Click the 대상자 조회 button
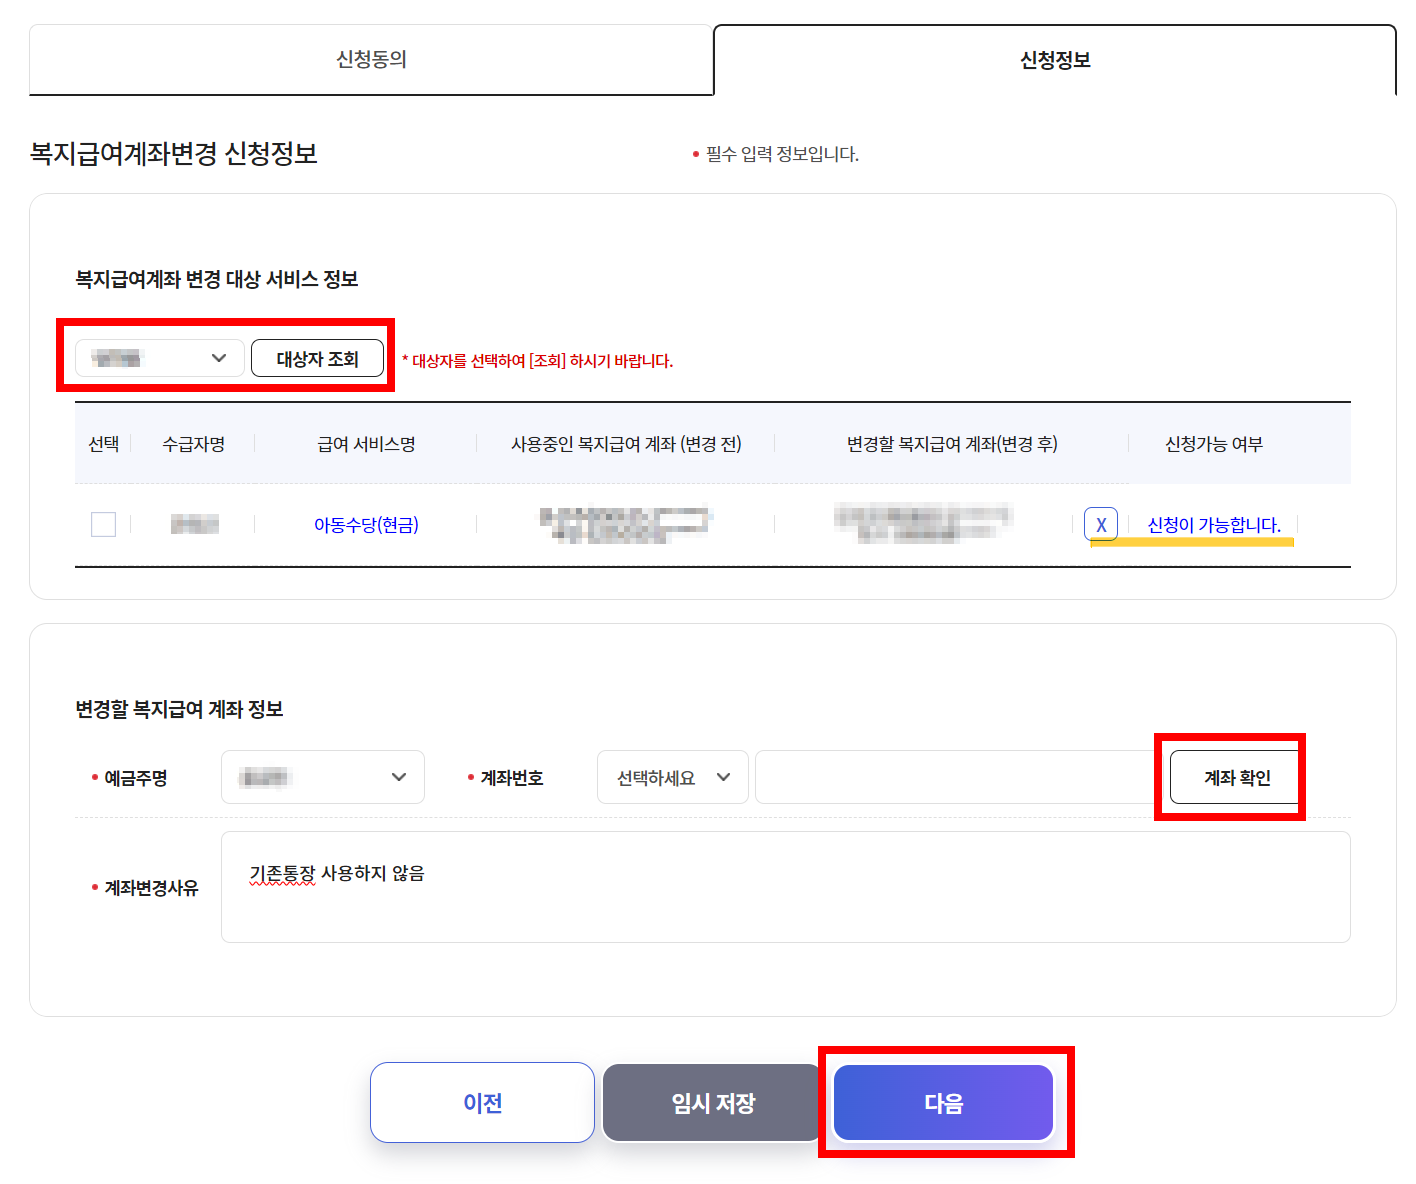This screenshot has width=1416, height=1184. [x=317, y=357]
